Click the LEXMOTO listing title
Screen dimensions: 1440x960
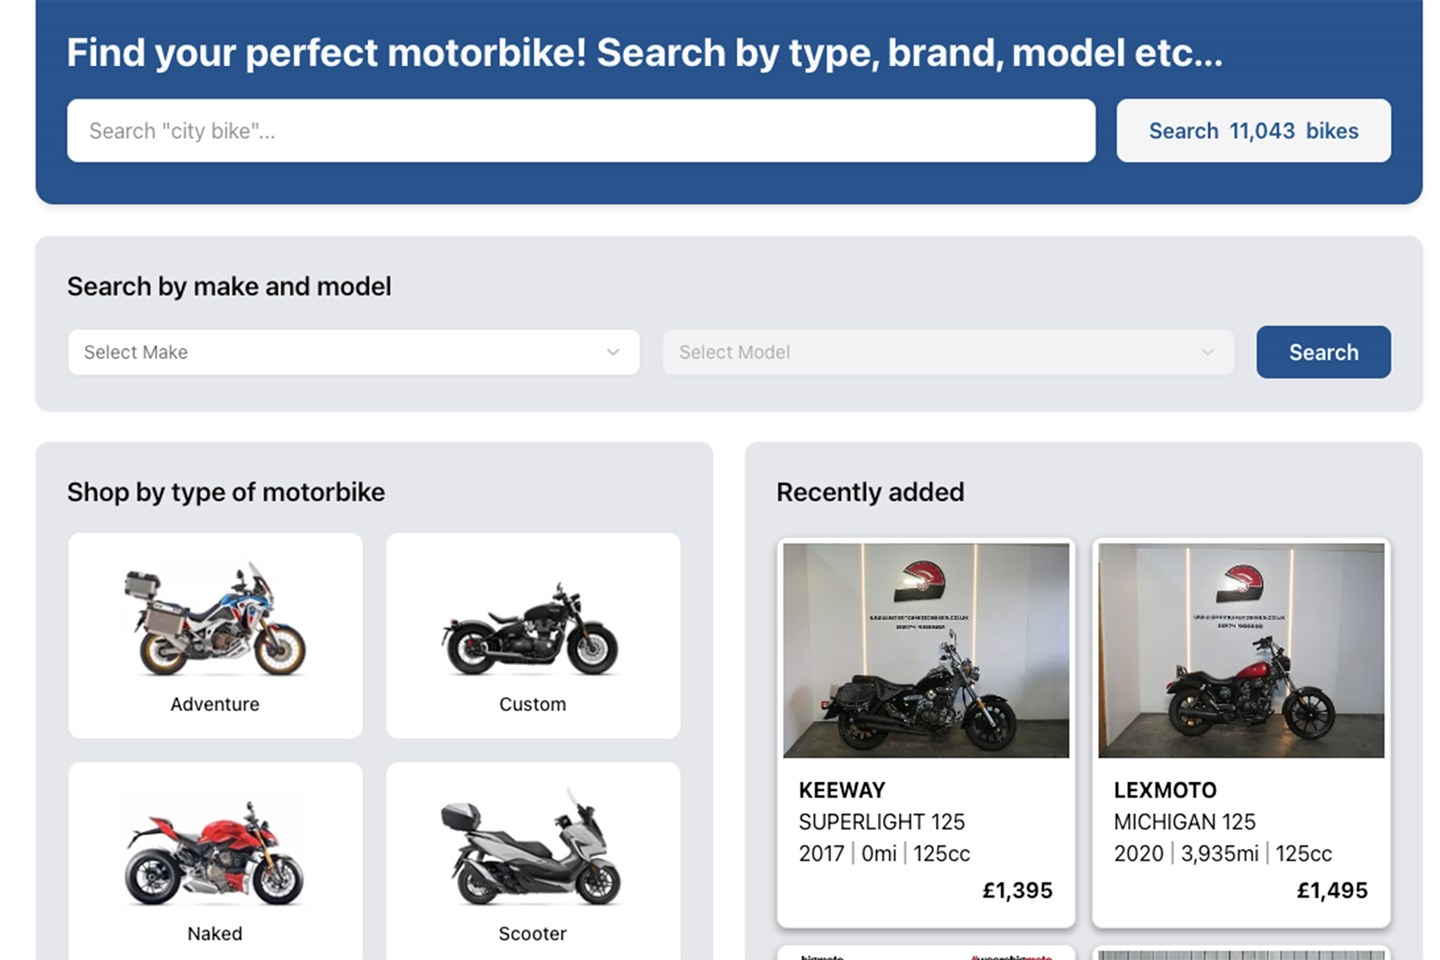click(1165, 790)
